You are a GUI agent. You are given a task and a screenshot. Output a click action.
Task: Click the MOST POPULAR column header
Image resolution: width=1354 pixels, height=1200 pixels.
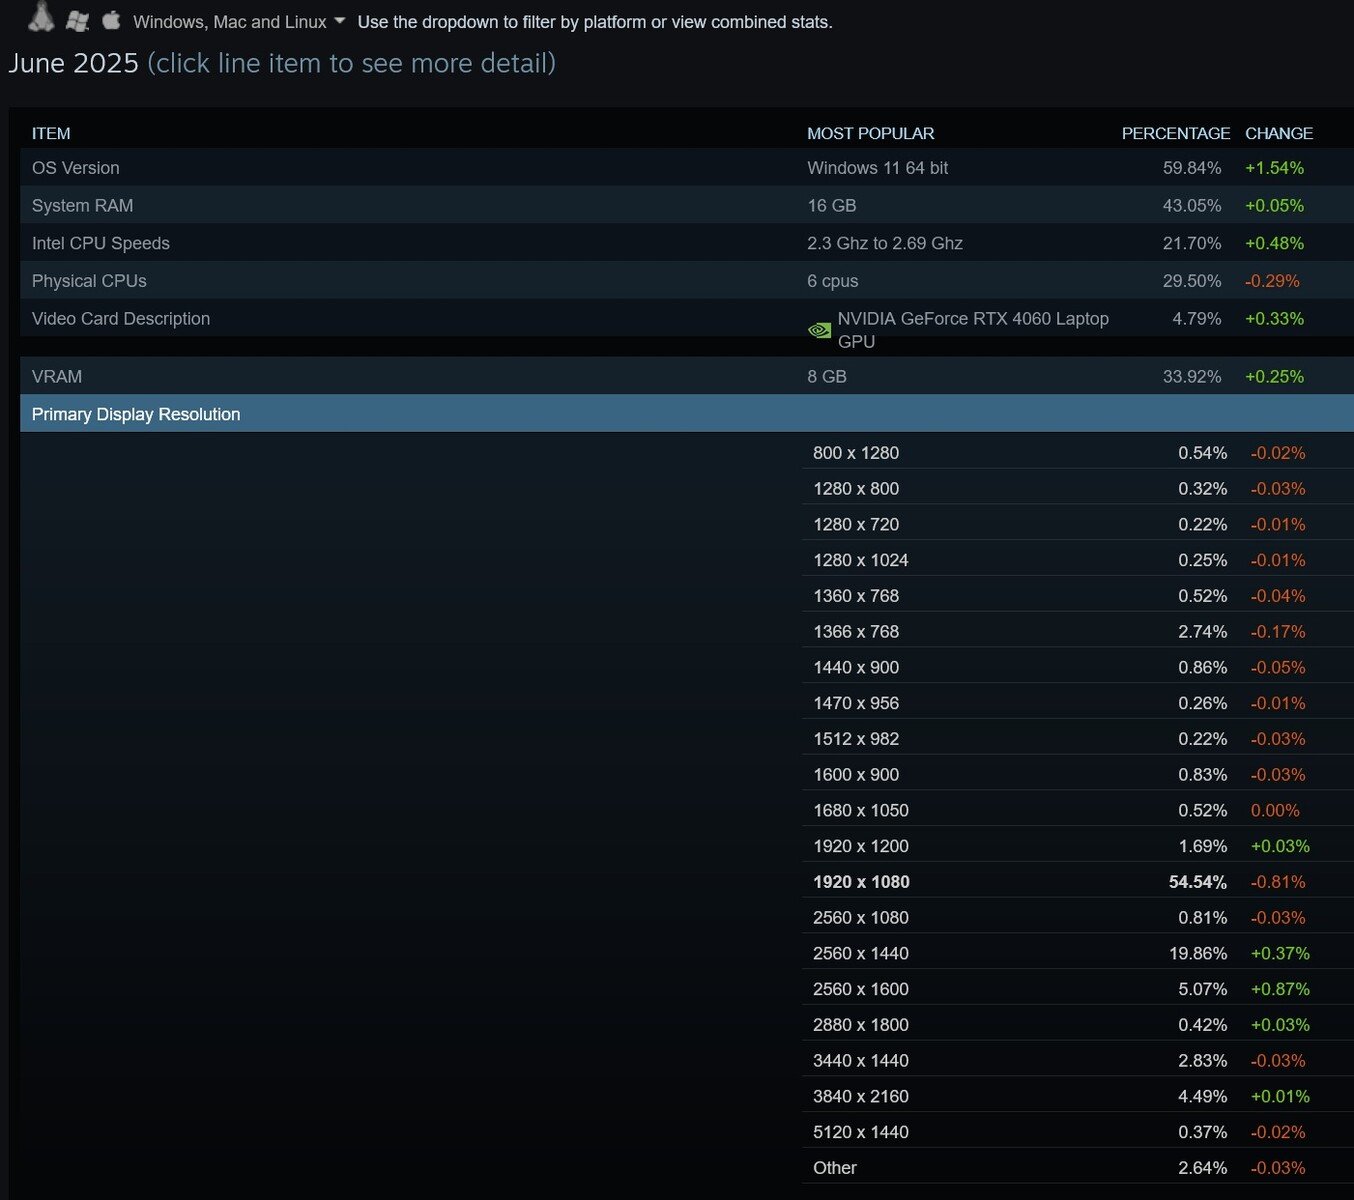tap(871, 133)
